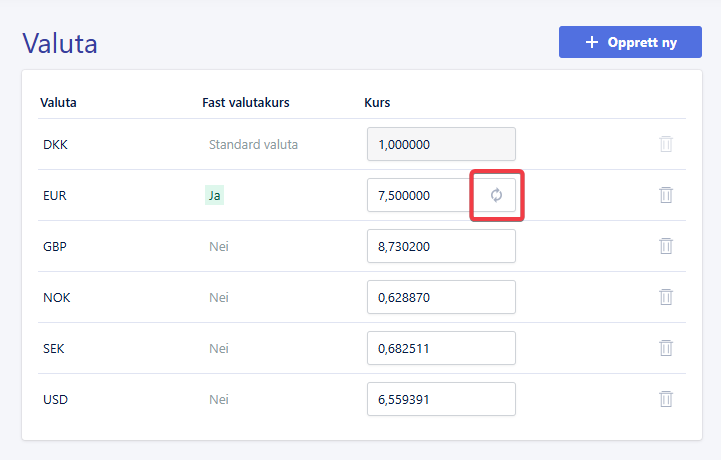This screenshot has width=721, height=460.
Task: Toggle the Nei fixed-rate value for USD
Action: (219, 400)
